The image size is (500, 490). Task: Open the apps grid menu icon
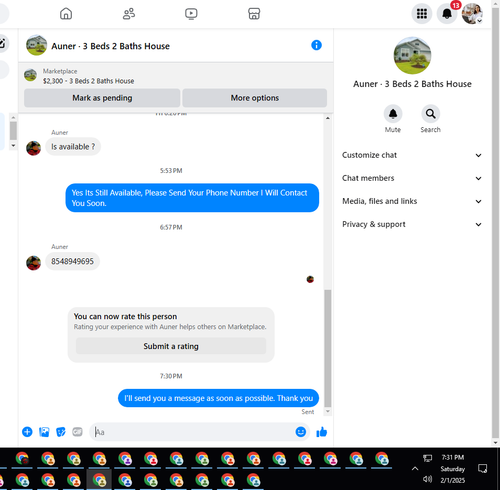click(x=422, y=14)
